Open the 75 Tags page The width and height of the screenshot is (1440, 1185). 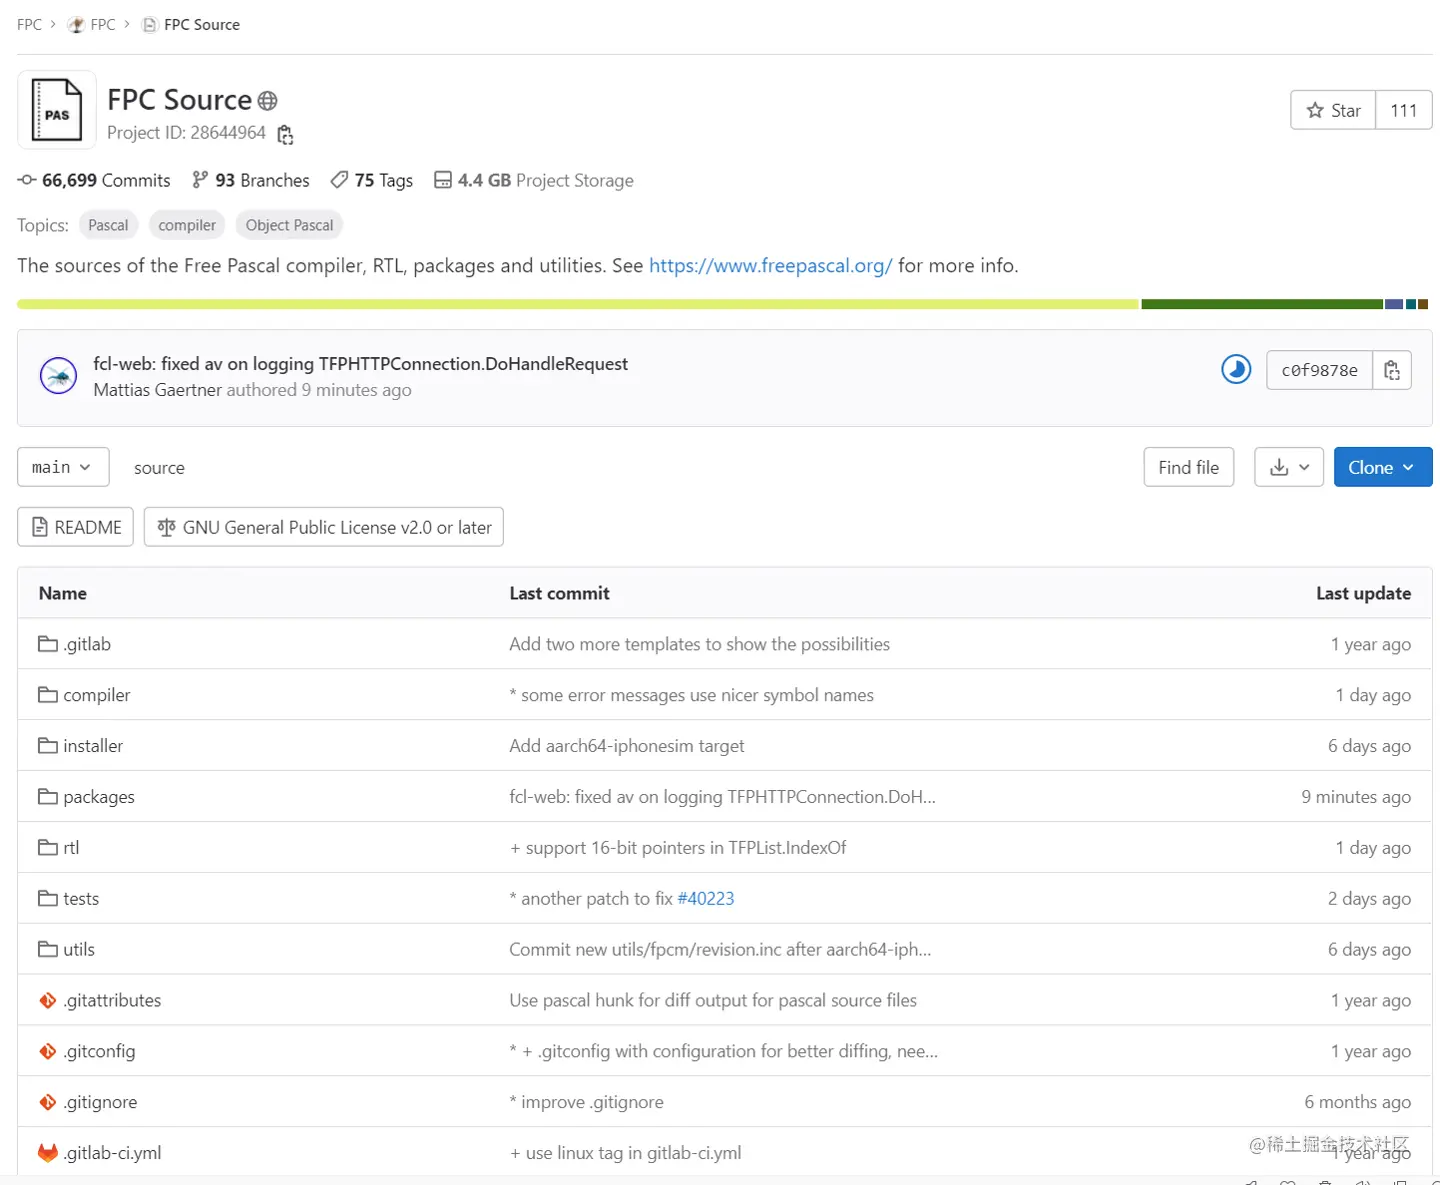tap(372, 180)
